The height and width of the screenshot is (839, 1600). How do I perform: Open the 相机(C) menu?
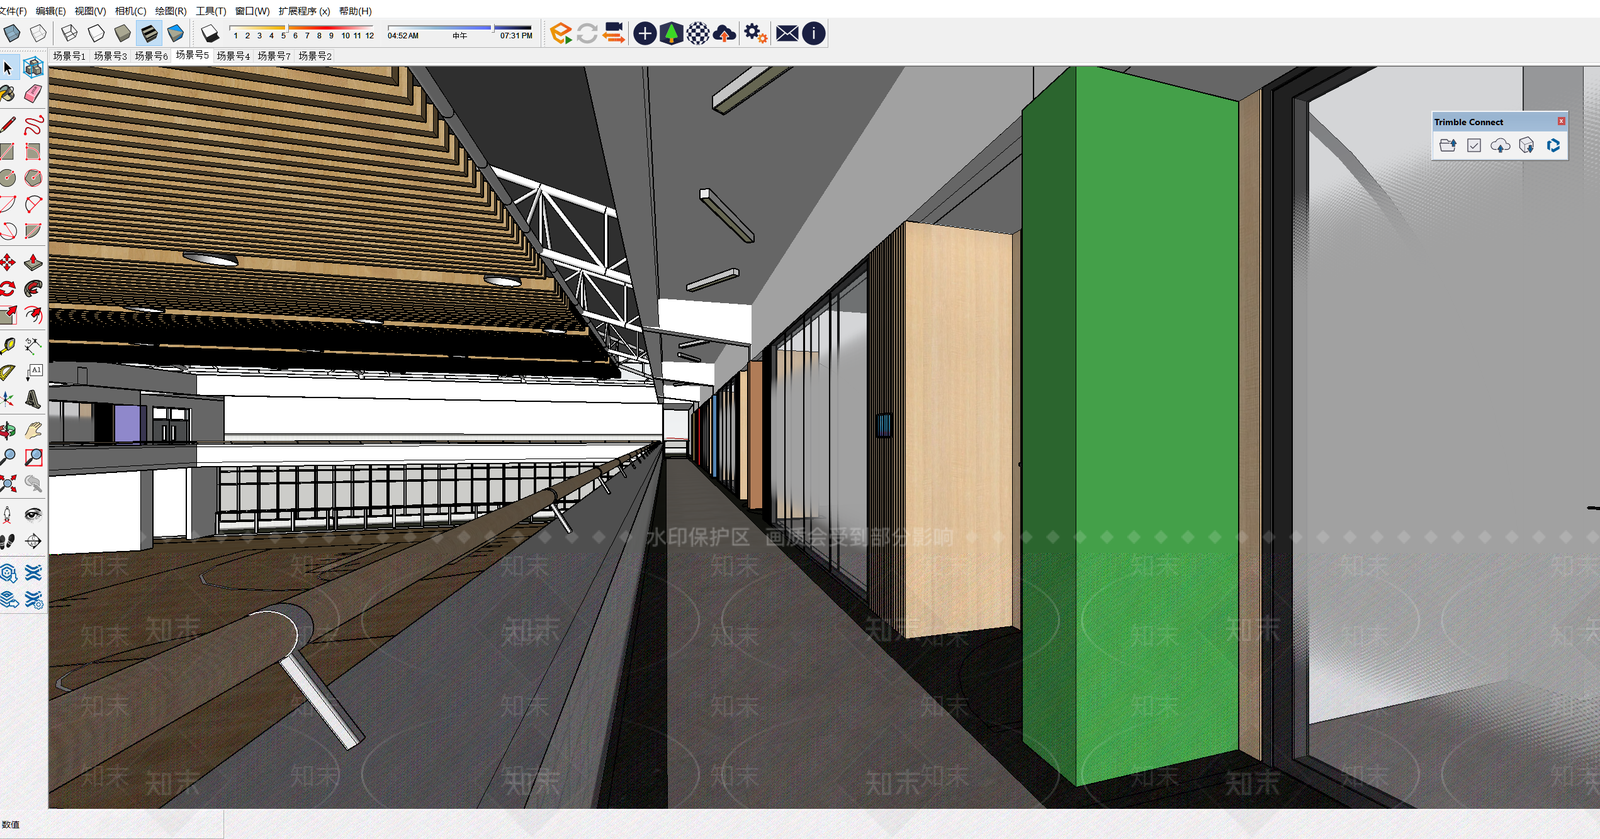[x=130, y=11]
